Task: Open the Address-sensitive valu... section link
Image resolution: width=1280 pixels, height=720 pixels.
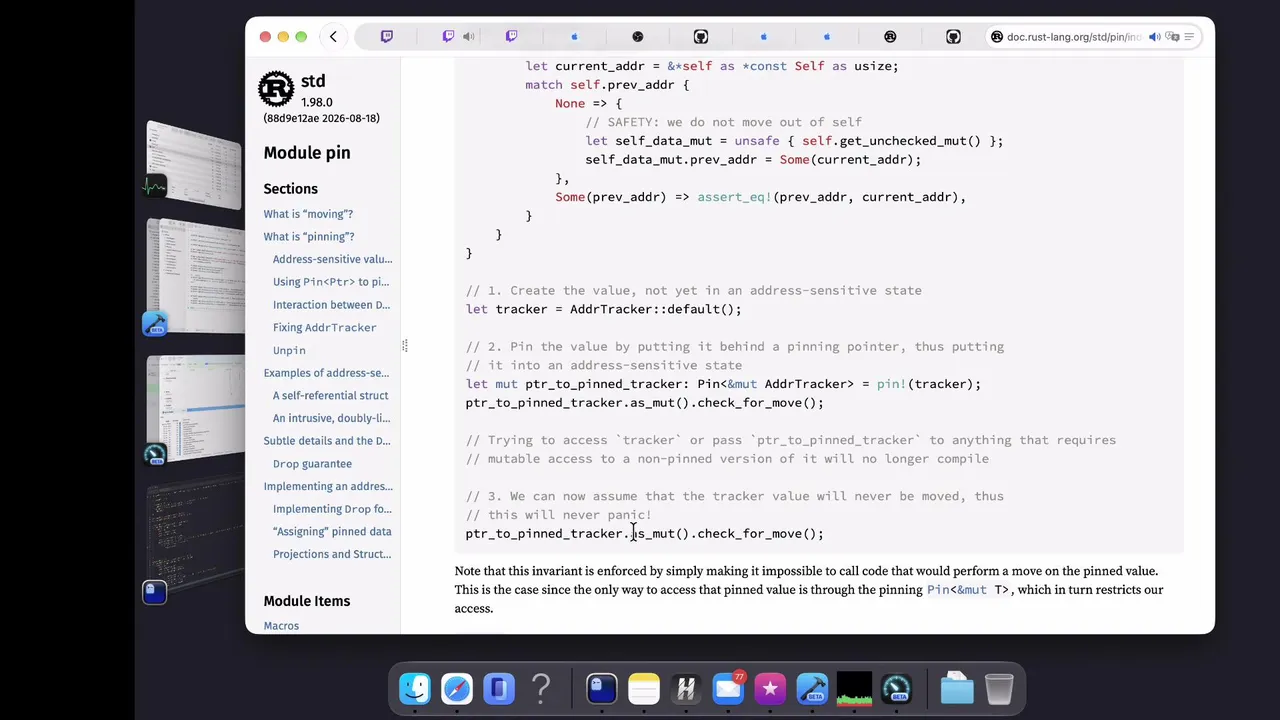Action: click(332, 259)
